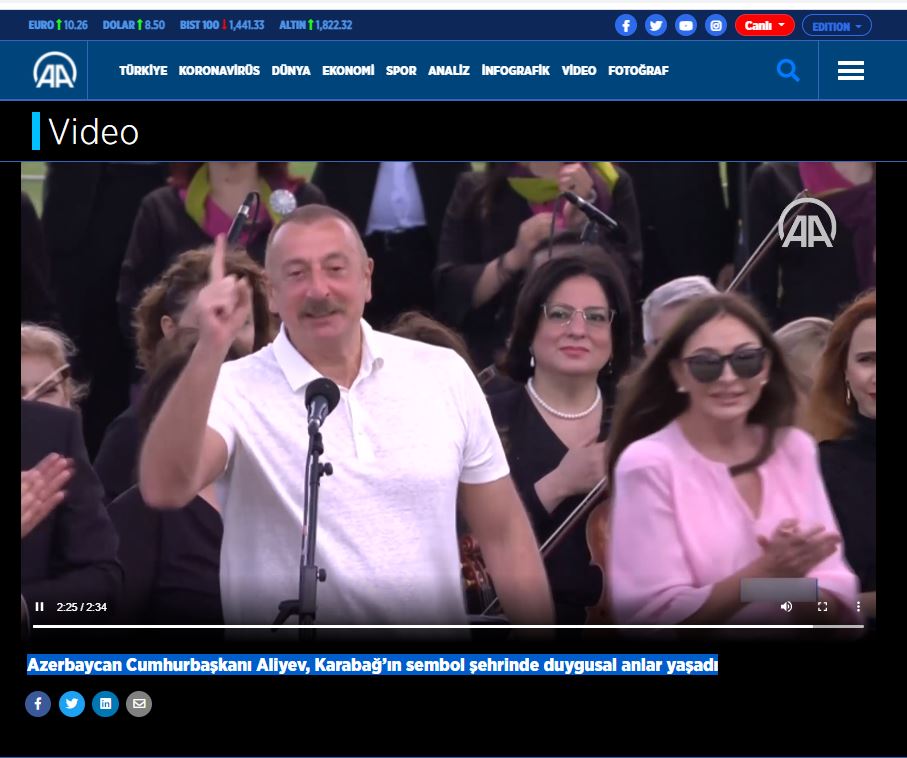
Task: Click the video progress bar
Action: click(x=448, y=626)
